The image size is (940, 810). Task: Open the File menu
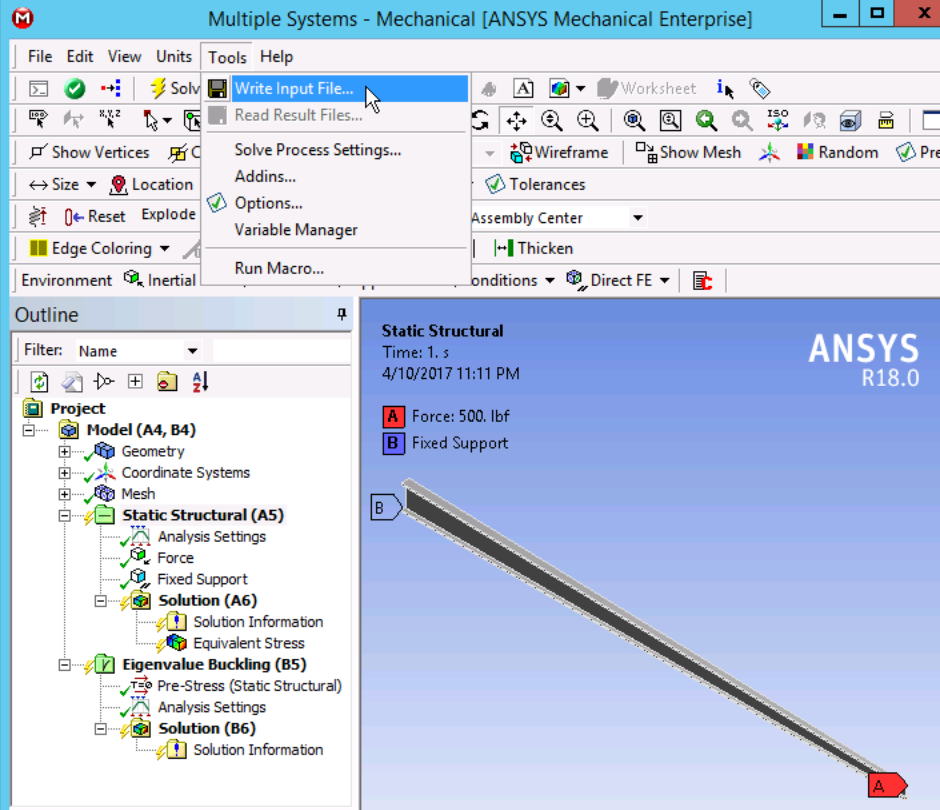click(x=40, y=56)
